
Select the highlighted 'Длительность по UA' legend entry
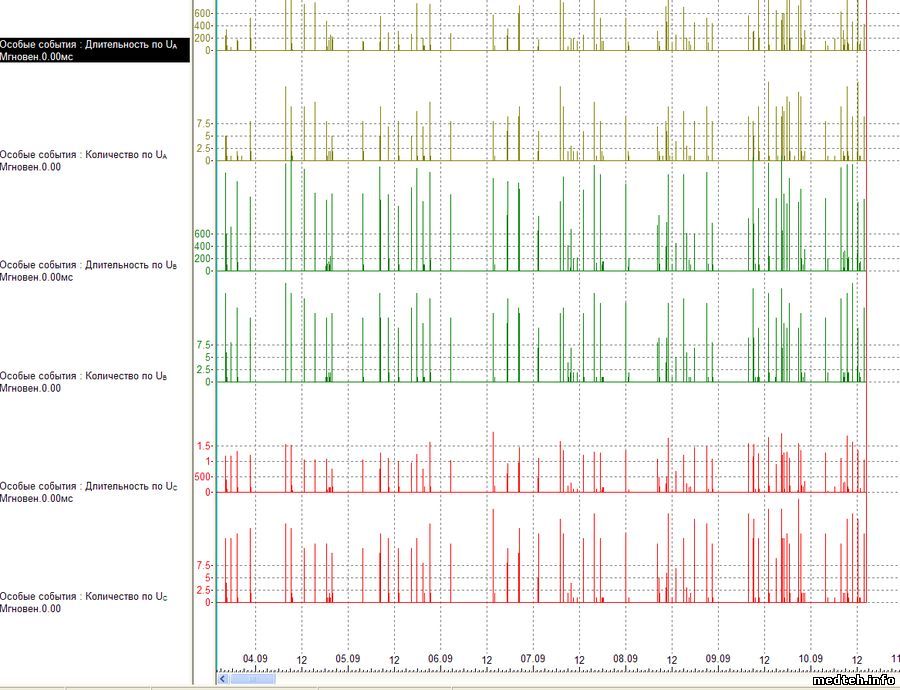point(89,45)
